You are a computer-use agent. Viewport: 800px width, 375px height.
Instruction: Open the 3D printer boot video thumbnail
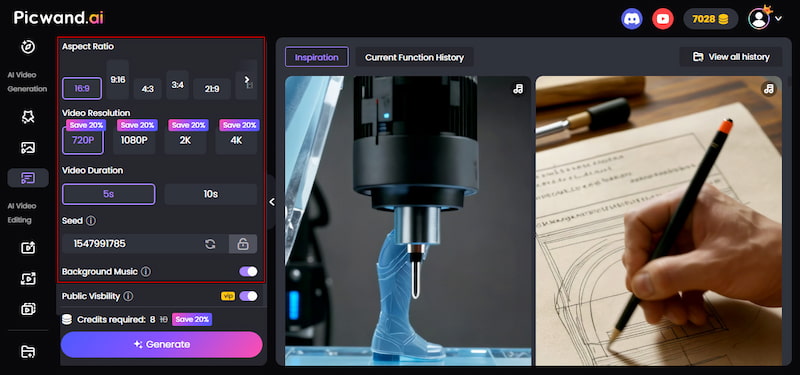[408, 221]
